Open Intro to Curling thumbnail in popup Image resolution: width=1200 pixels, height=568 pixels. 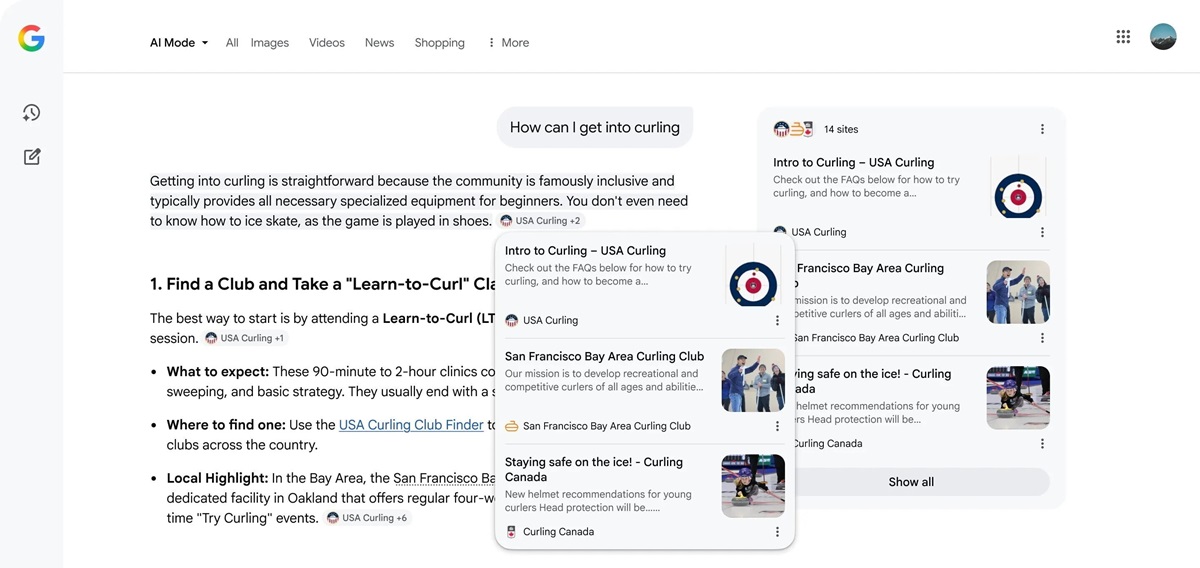click(753, 275)
